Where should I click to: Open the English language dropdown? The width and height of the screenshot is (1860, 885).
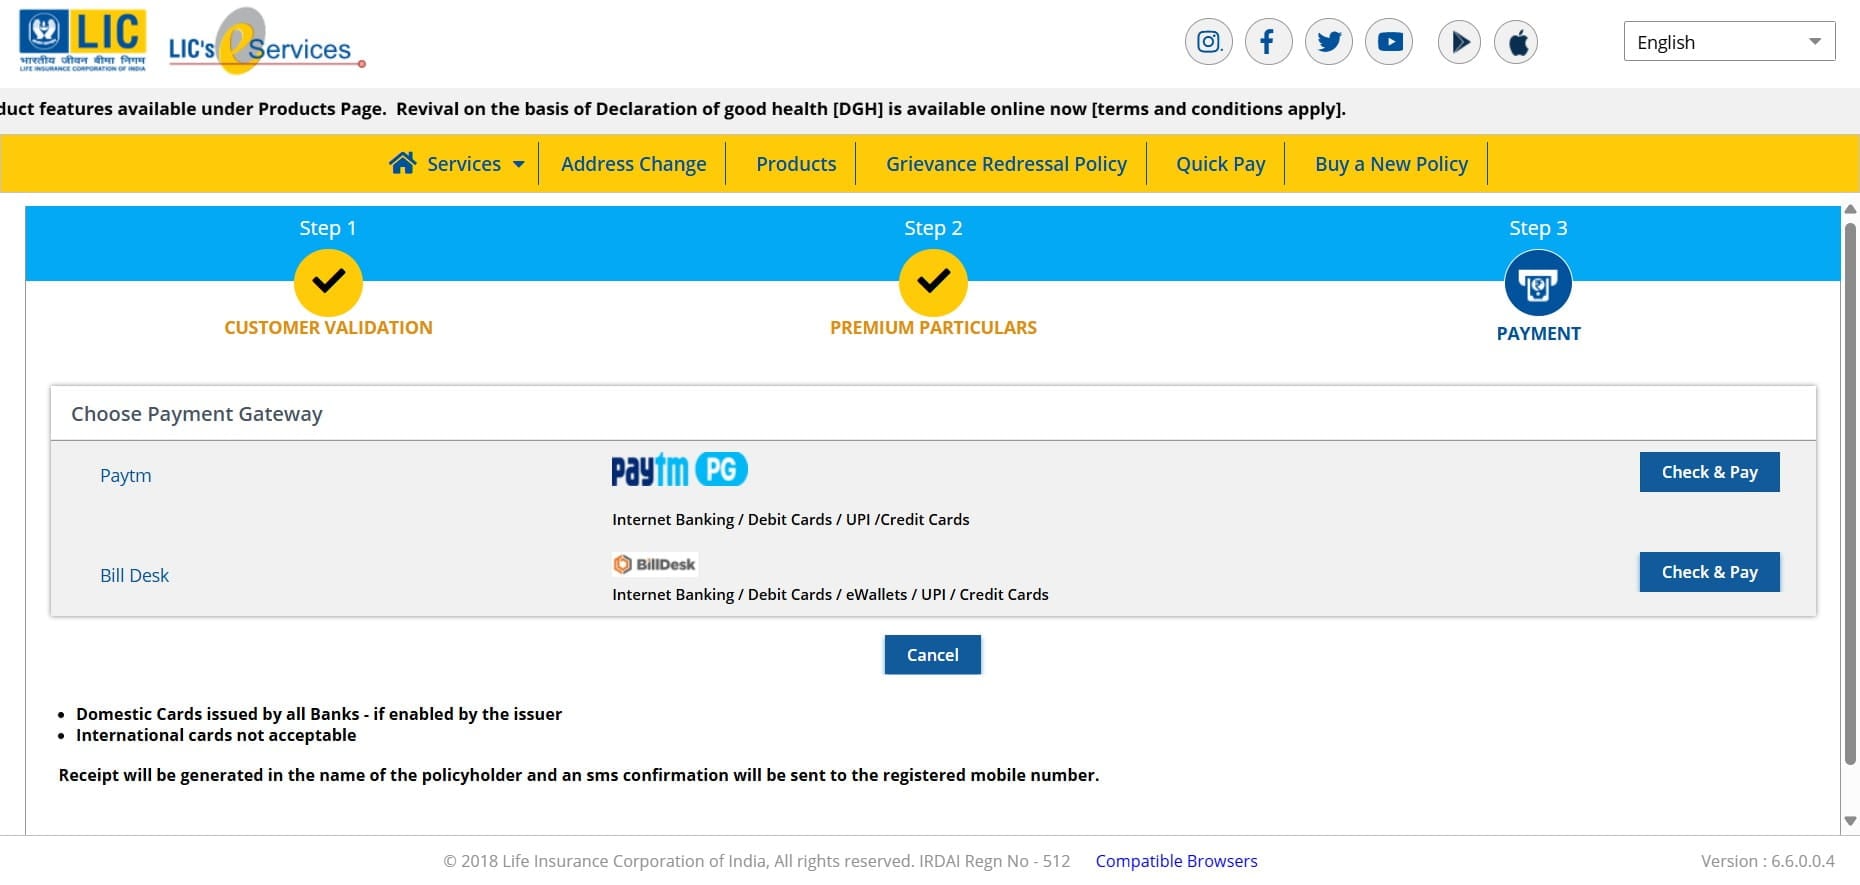click(x=1729, y=42)
